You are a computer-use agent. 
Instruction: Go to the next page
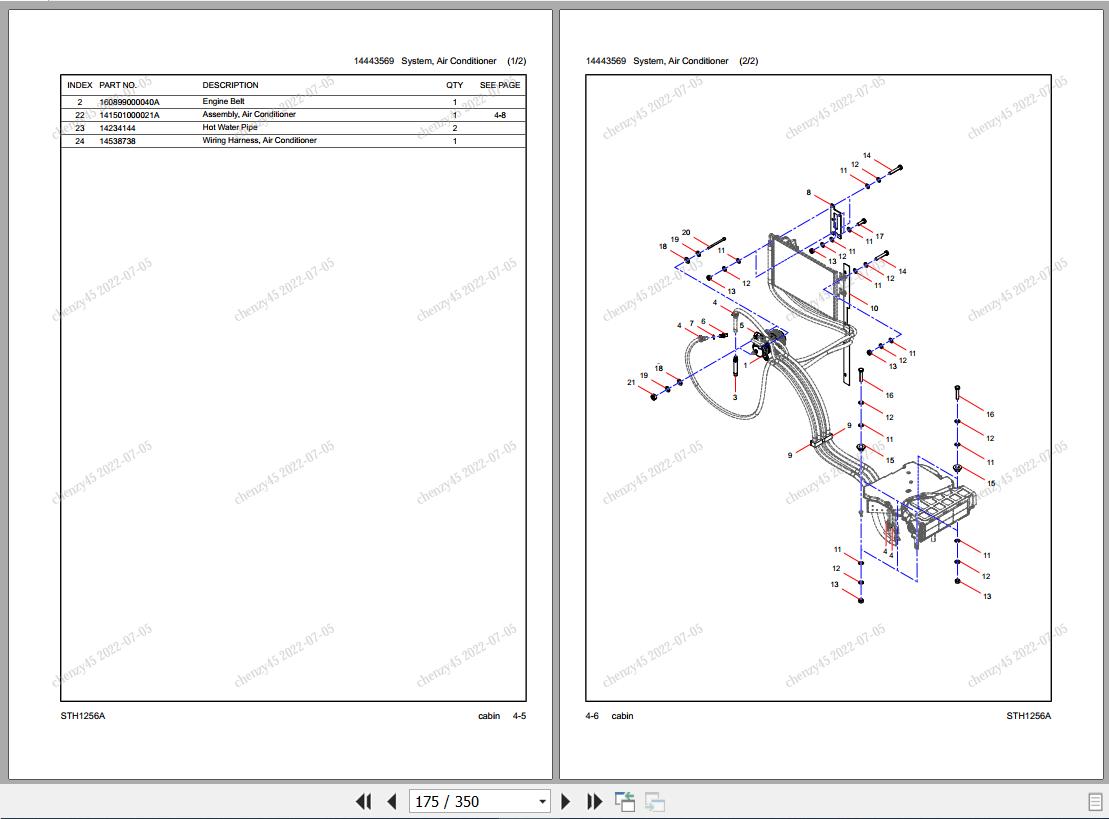pos(566,801)
